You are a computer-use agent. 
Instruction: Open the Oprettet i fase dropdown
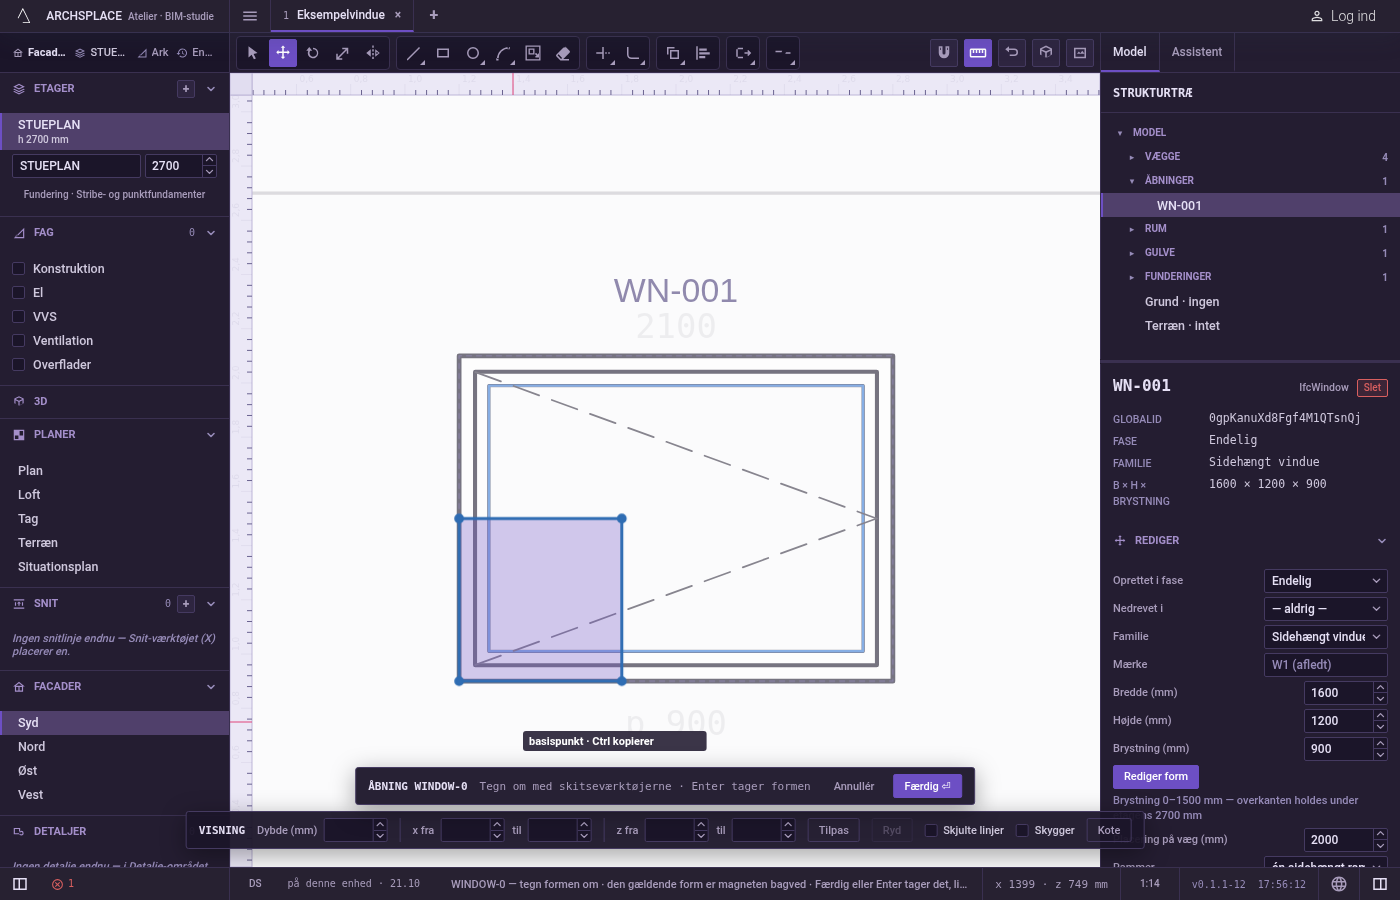[1326, 581]
